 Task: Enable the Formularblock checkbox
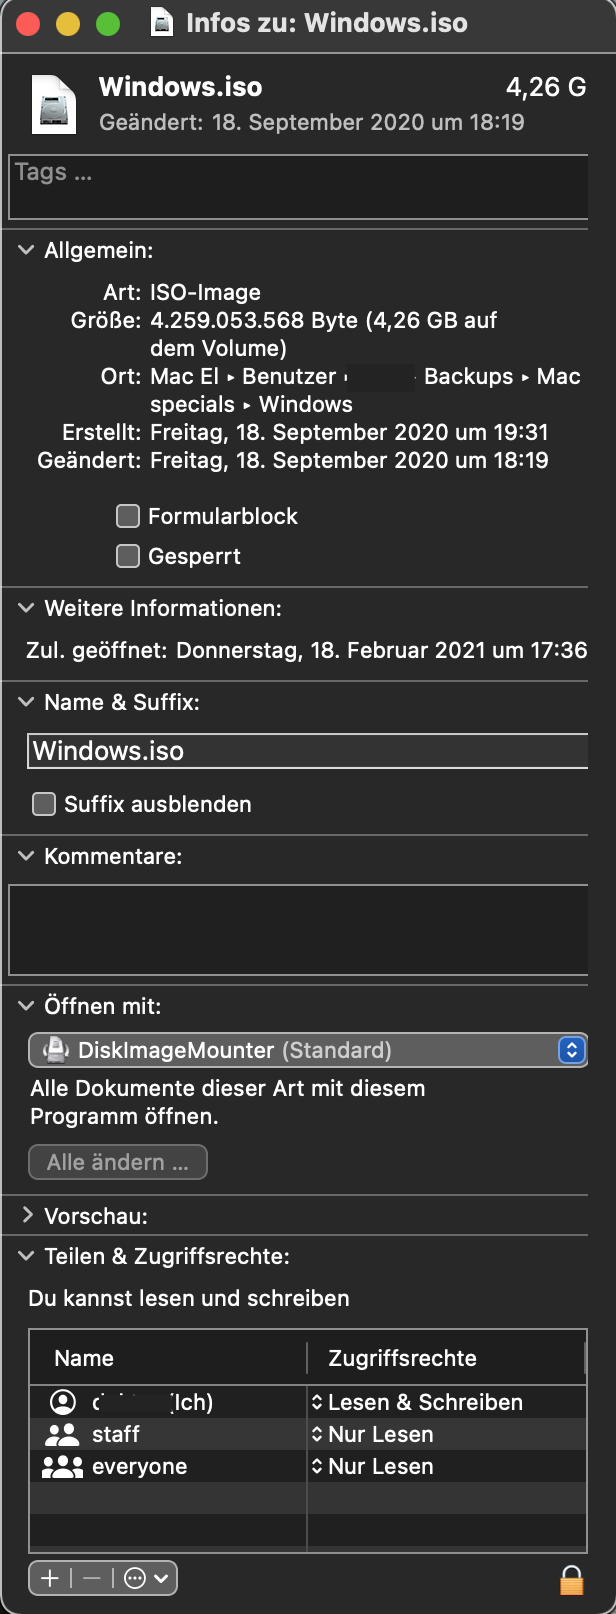[x=128, y=516]
